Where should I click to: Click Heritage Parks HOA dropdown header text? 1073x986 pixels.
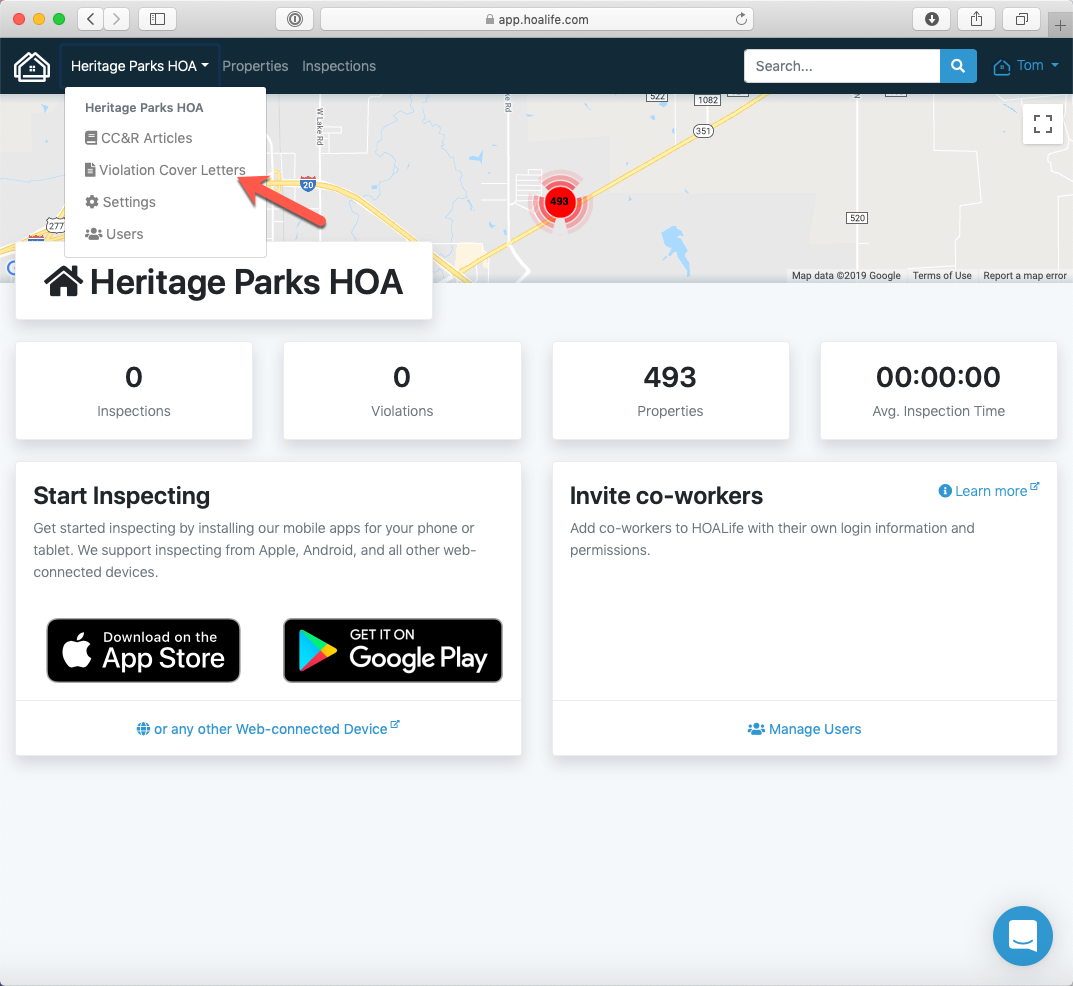click(144, 107)
